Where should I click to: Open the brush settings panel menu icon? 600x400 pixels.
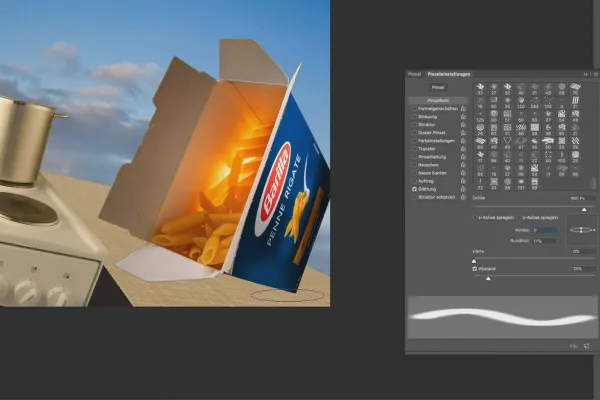(596, 74)
